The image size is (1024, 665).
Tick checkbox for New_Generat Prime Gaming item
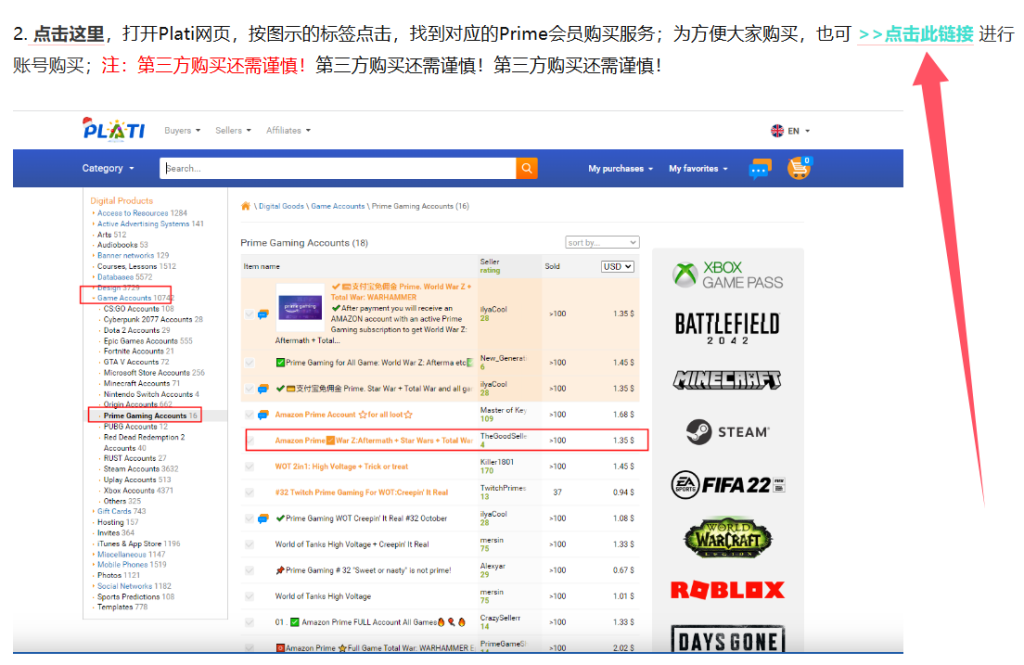click(x=249, y=363)
